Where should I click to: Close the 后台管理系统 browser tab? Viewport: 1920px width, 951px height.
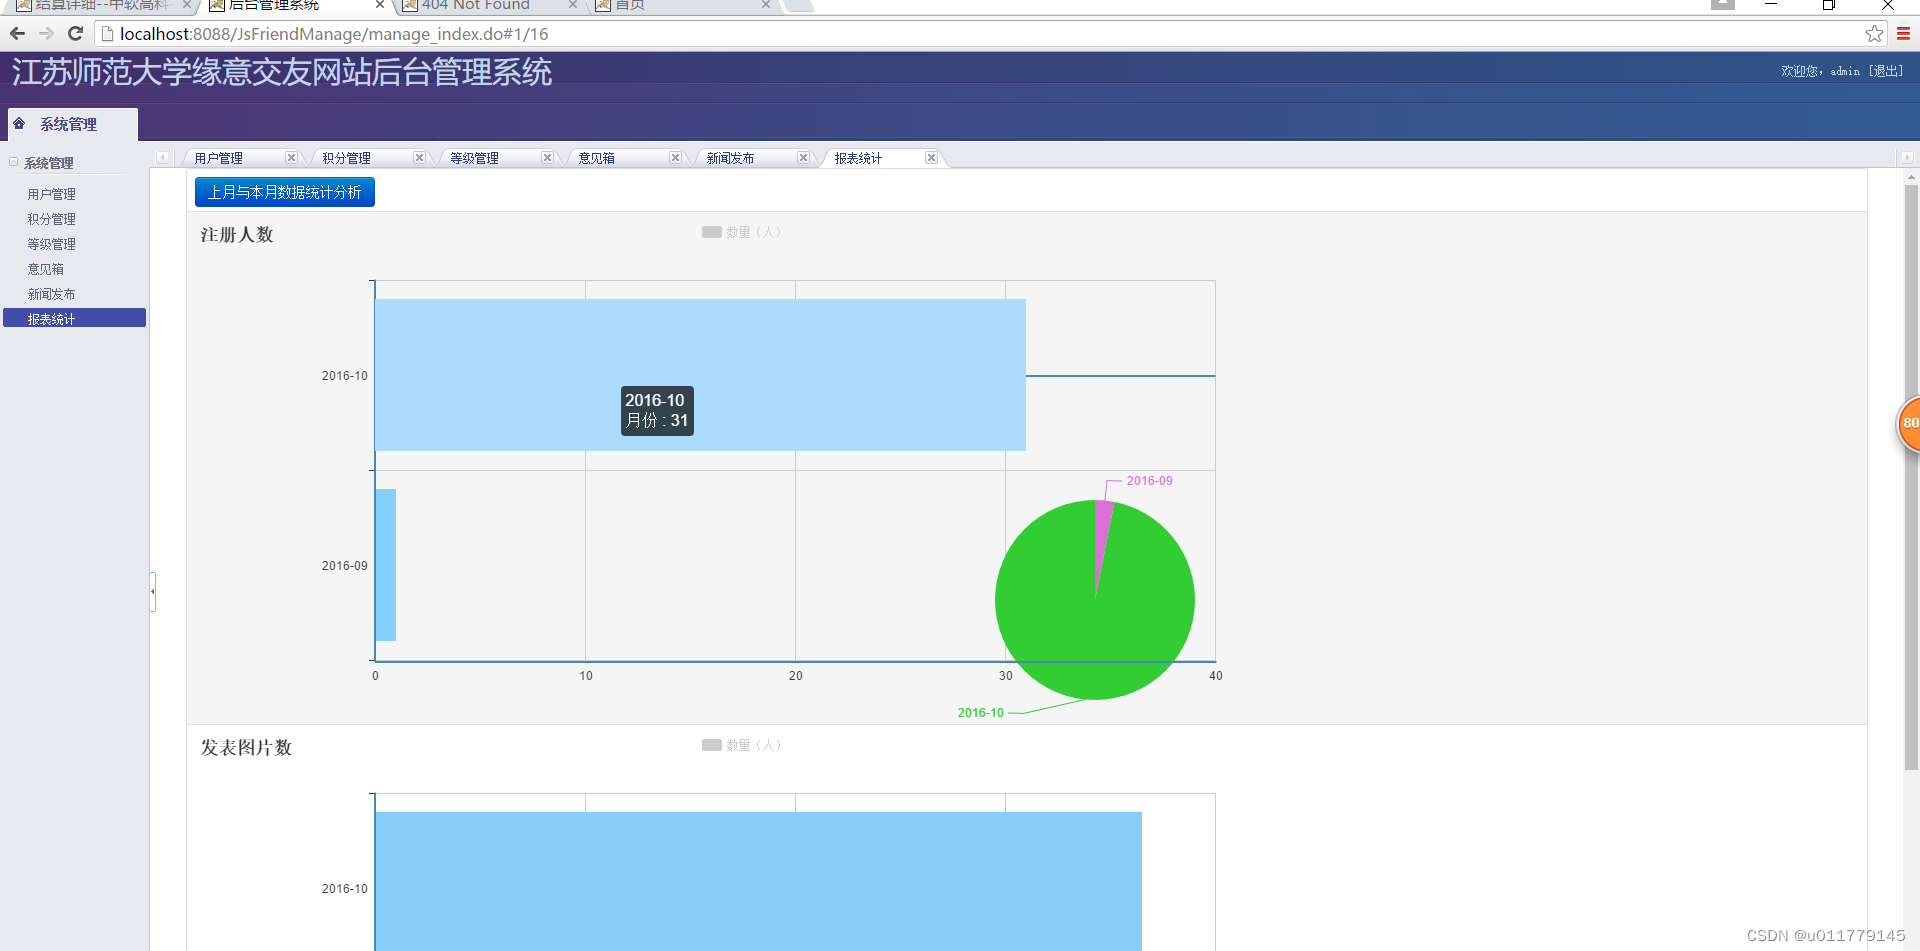(380, 5)
